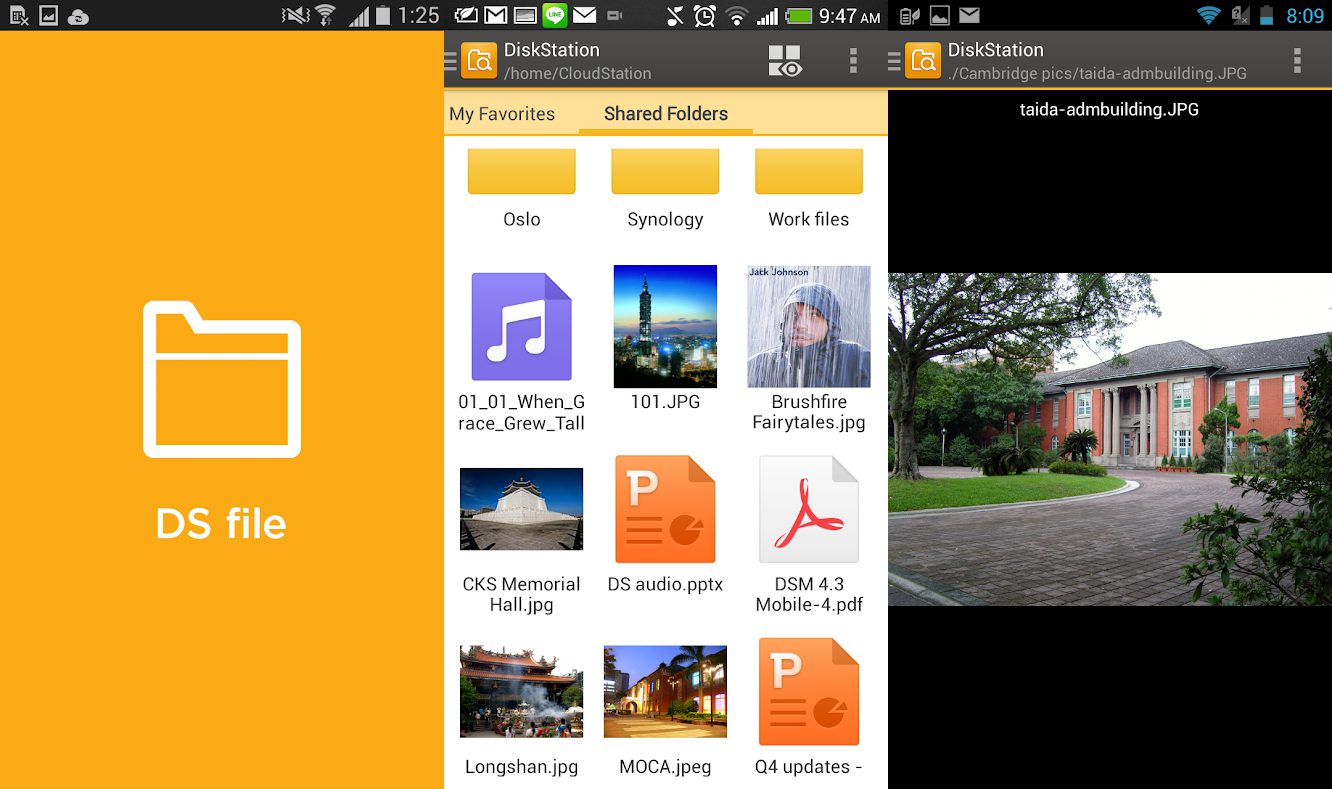Expand the navigation drawer from CloudStation header icon
This screenshot has height=789, width=1332.
point(472,61)
